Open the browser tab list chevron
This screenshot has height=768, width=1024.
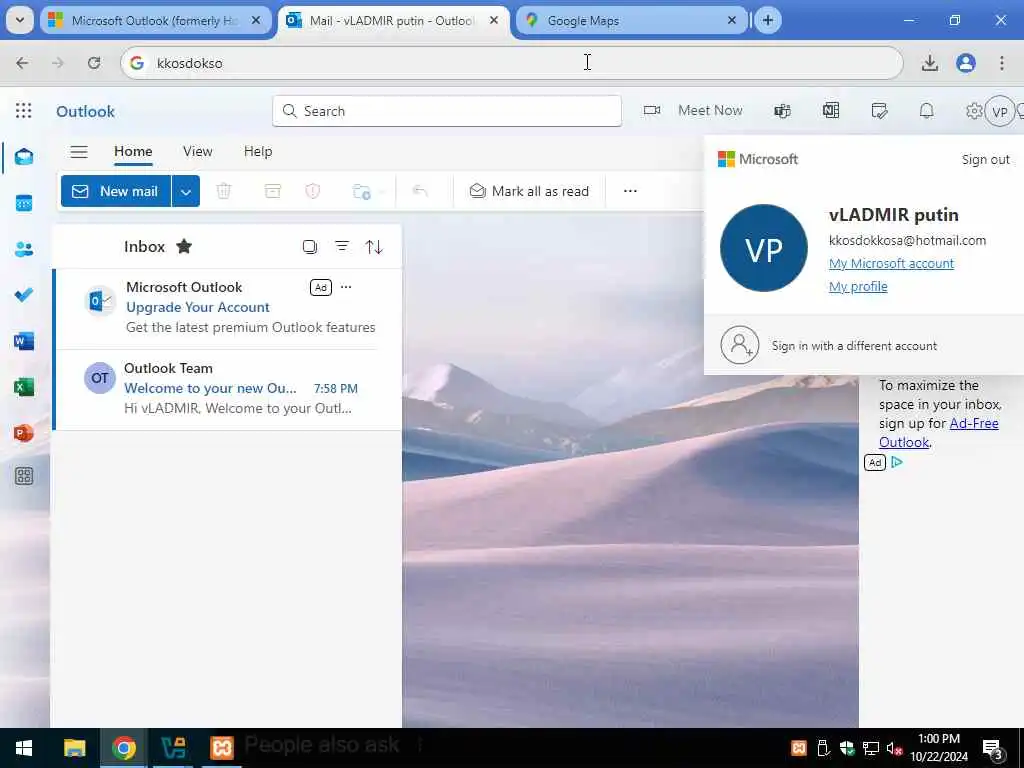(20, 20)
